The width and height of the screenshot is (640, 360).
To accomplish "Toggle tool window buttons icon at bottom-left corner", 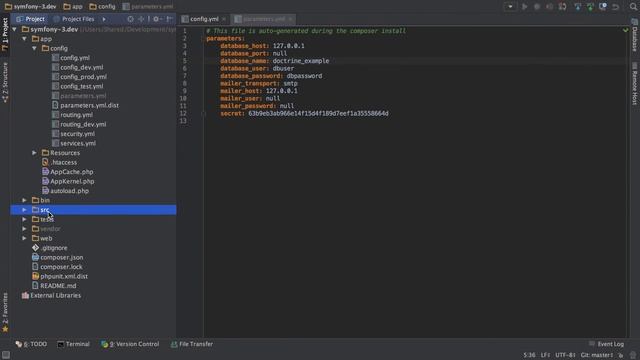I will pos(6,355).
